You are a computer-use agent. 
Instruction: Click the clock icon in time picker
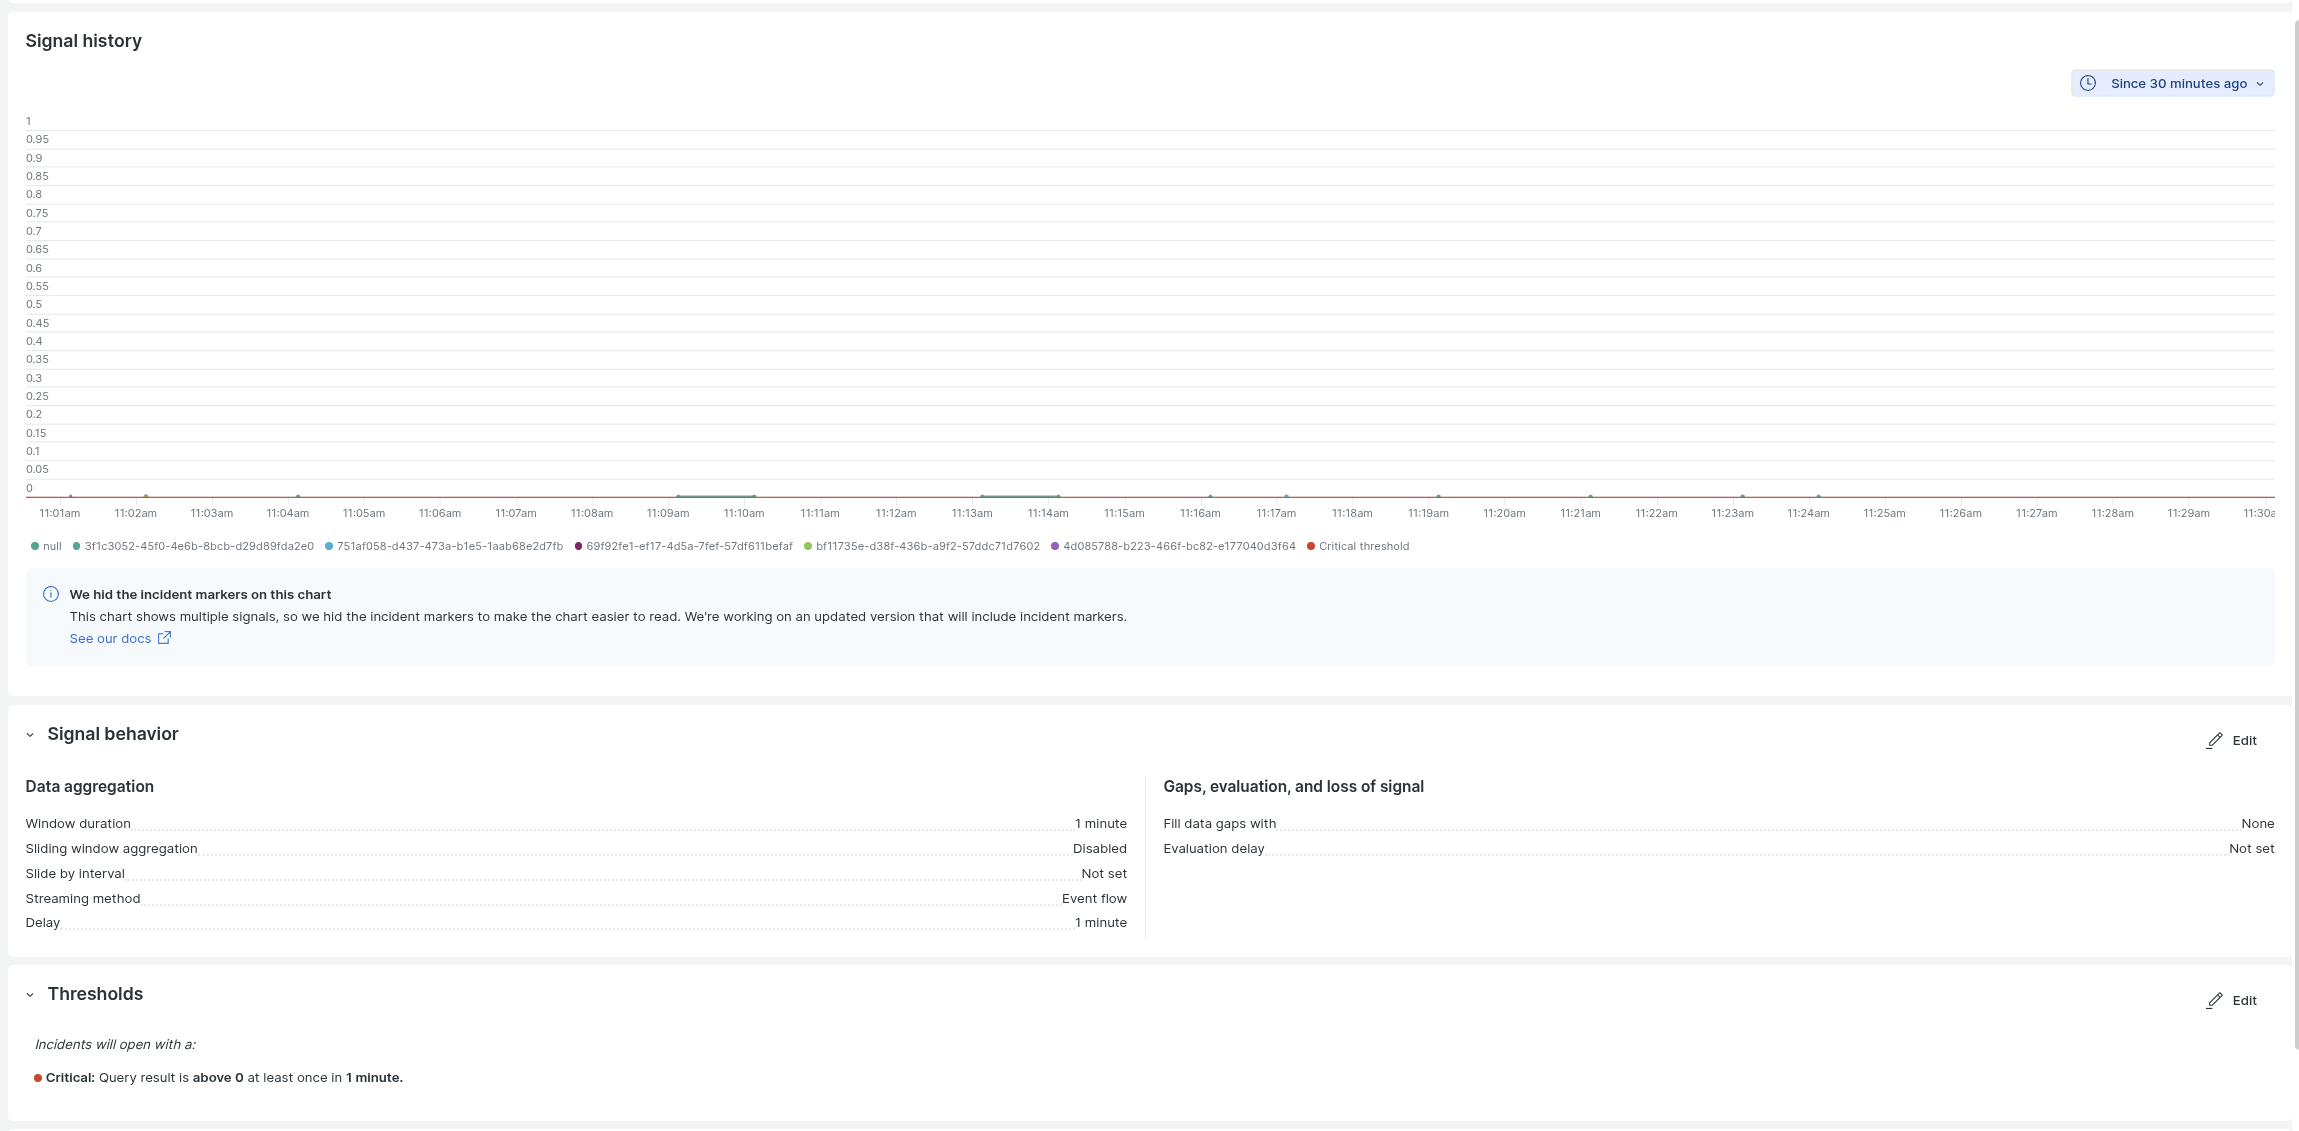click(x=2088, y=83)
